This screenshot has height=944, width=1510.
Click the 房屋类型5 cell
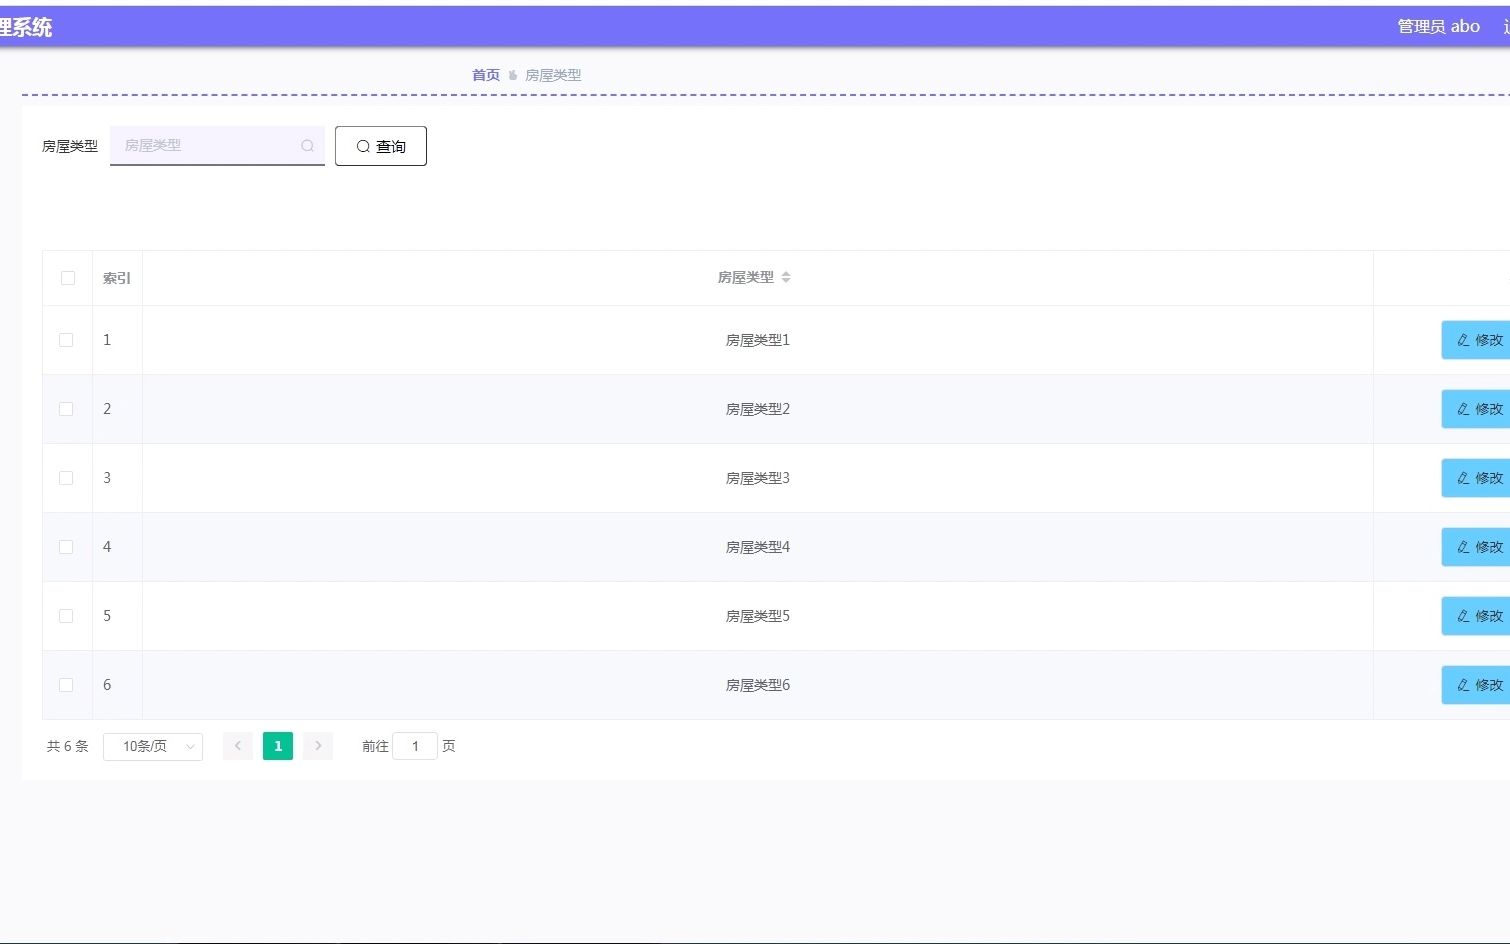758,616
